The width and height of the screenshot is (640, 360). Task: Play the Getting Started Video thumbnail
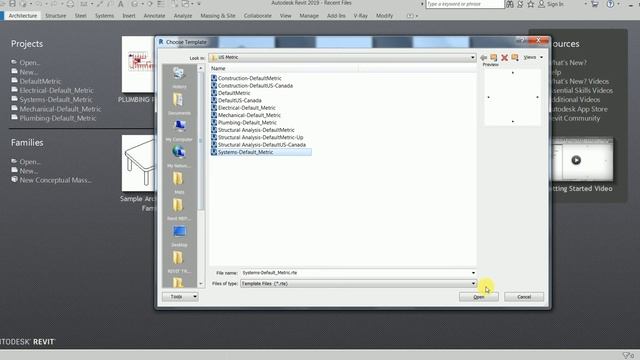576,160
